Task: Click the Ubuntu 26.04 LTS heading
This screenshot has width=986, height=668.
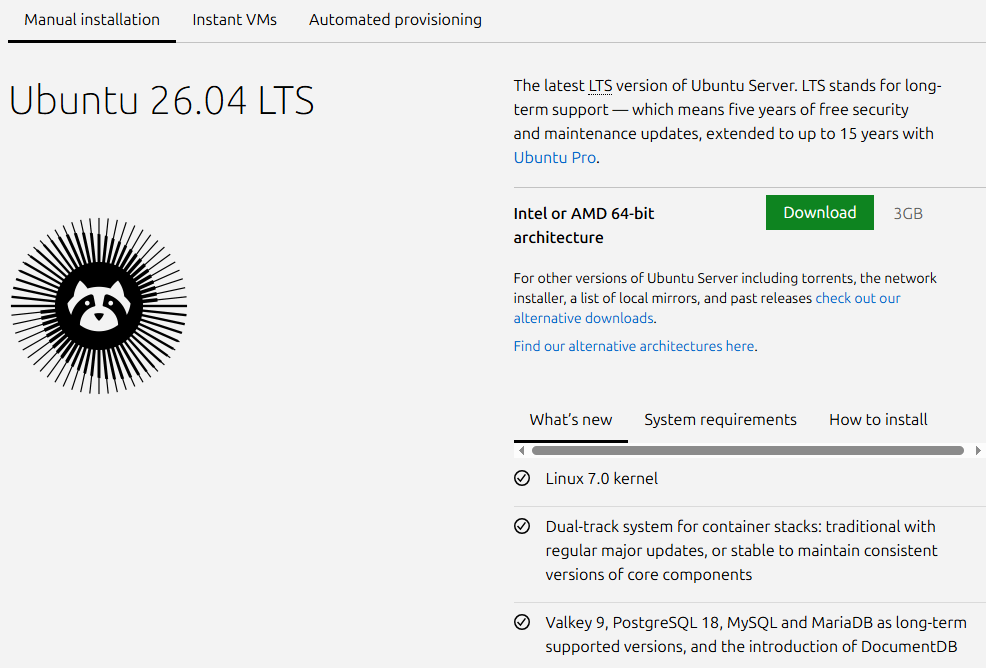Action: (162, 101)
